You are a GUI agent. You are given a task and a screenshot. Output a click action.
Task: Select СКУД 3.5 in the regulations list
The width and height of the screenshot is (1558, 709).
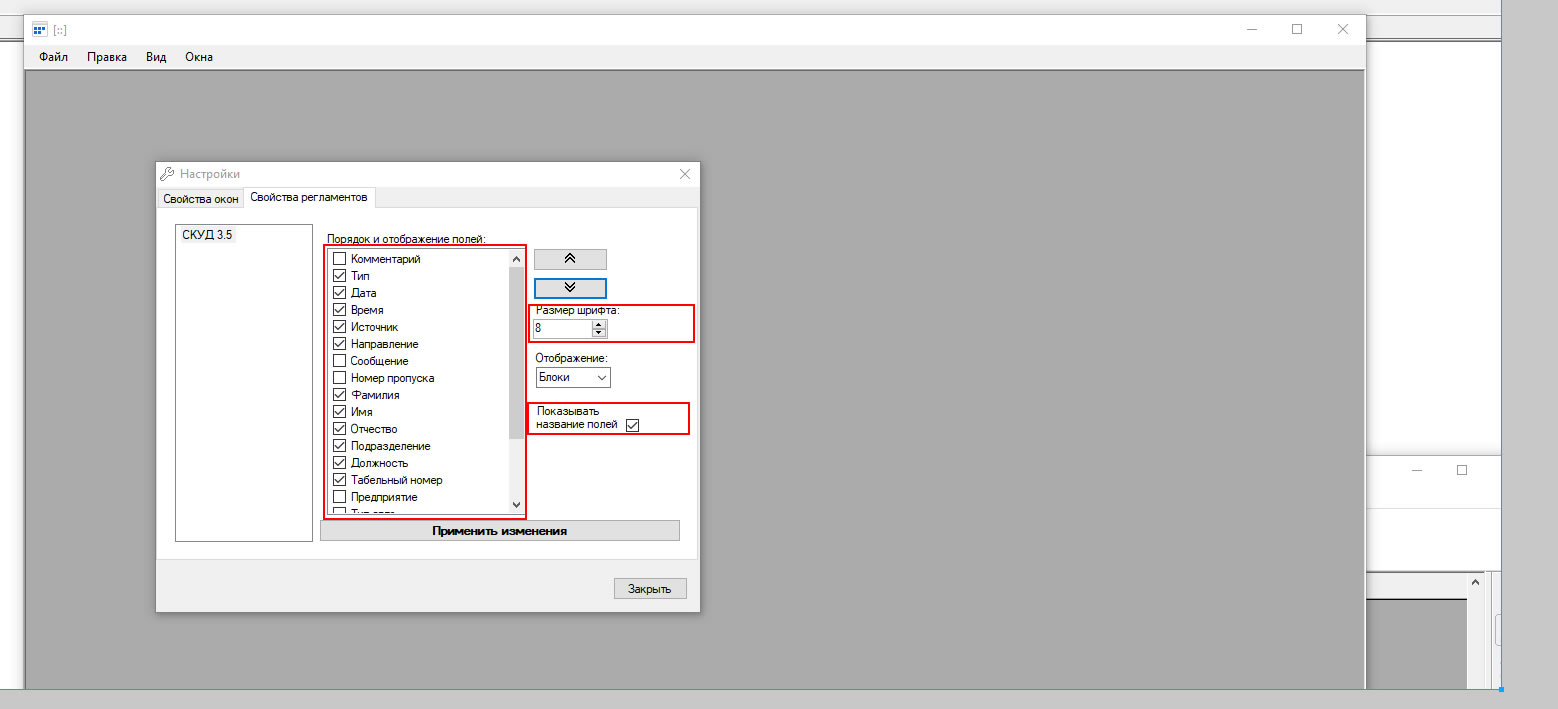pos(208,235)
